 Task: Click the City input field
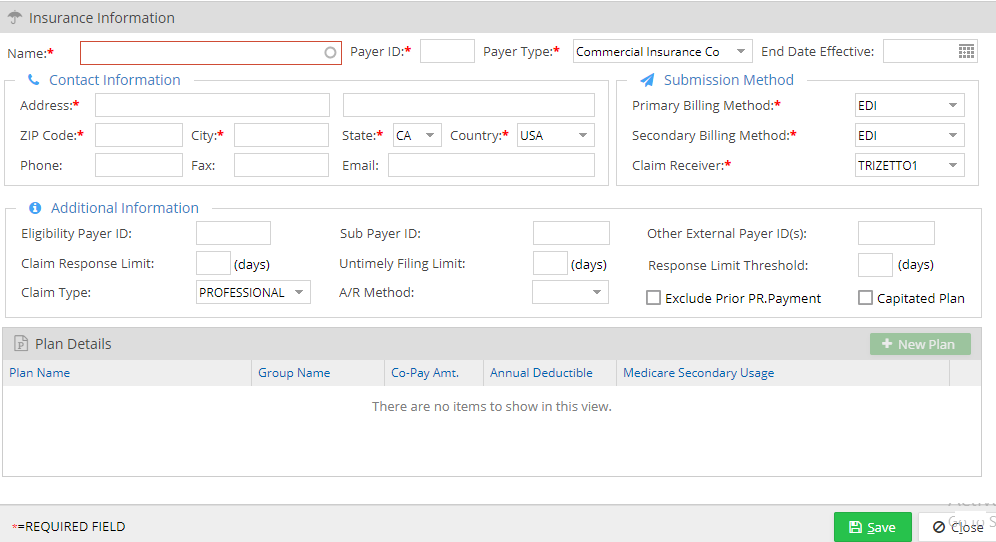pyautogui.click(x=281, y=135)
